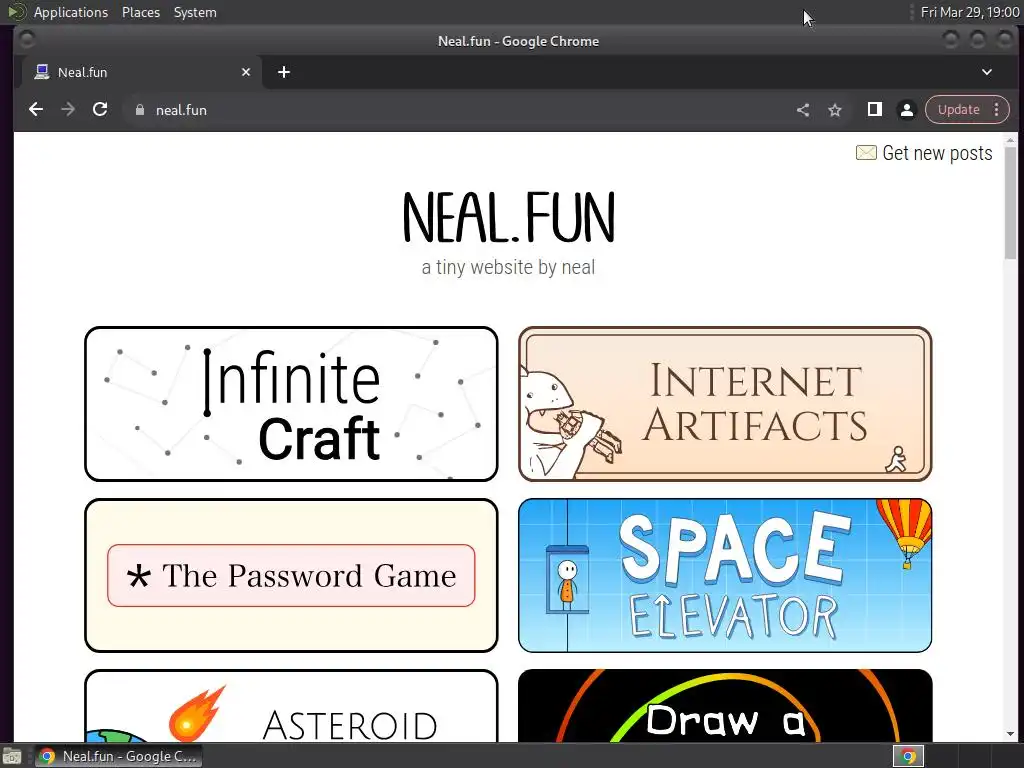Click the clock showing Fri Mar 29

click(970, 12)
